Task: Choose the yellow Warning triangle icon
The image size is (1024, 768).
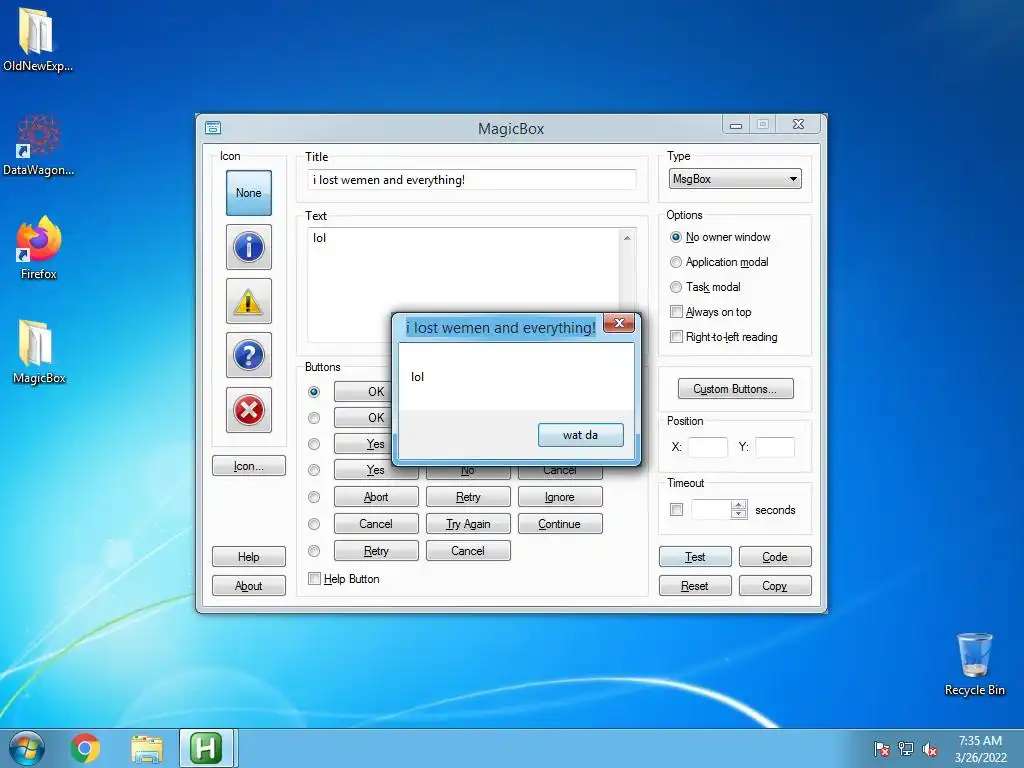Action: (x=249, y=301)
